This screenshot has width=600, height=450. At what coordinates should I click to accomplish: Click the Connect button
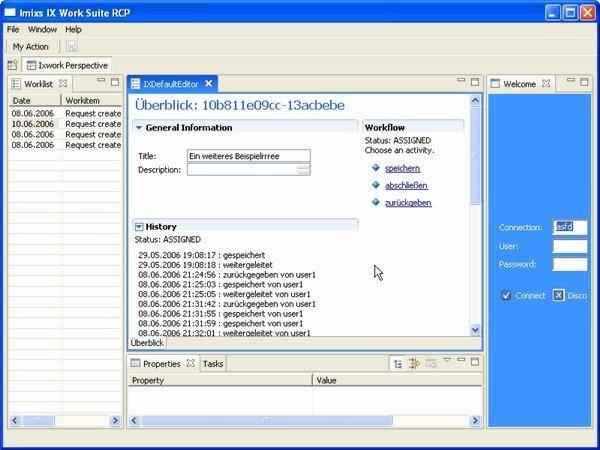pos(523,295)
